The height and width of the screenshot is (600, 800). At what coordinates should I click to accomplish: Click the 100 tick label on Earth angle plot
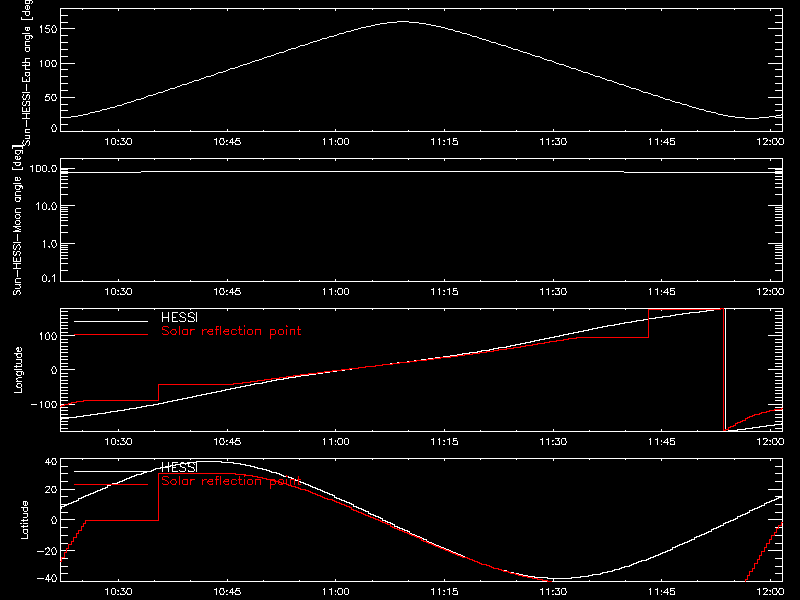[47, 64]
